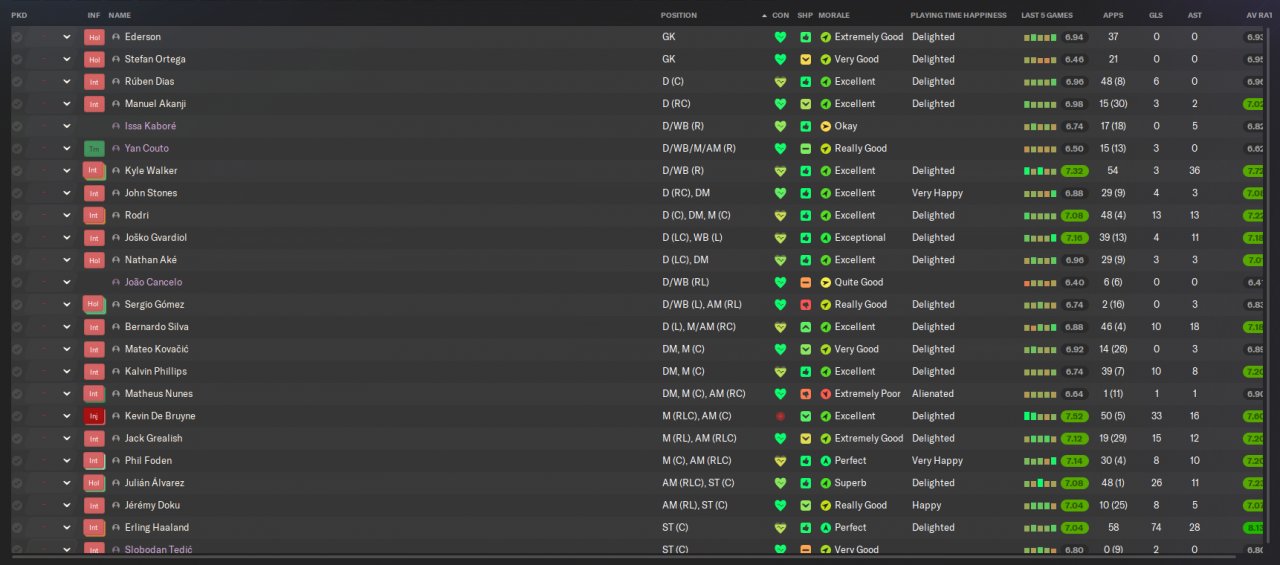Click Erling Haaland's 74 goals value
Viewport: 1280px width, 565px height.
pos(1156,528)
